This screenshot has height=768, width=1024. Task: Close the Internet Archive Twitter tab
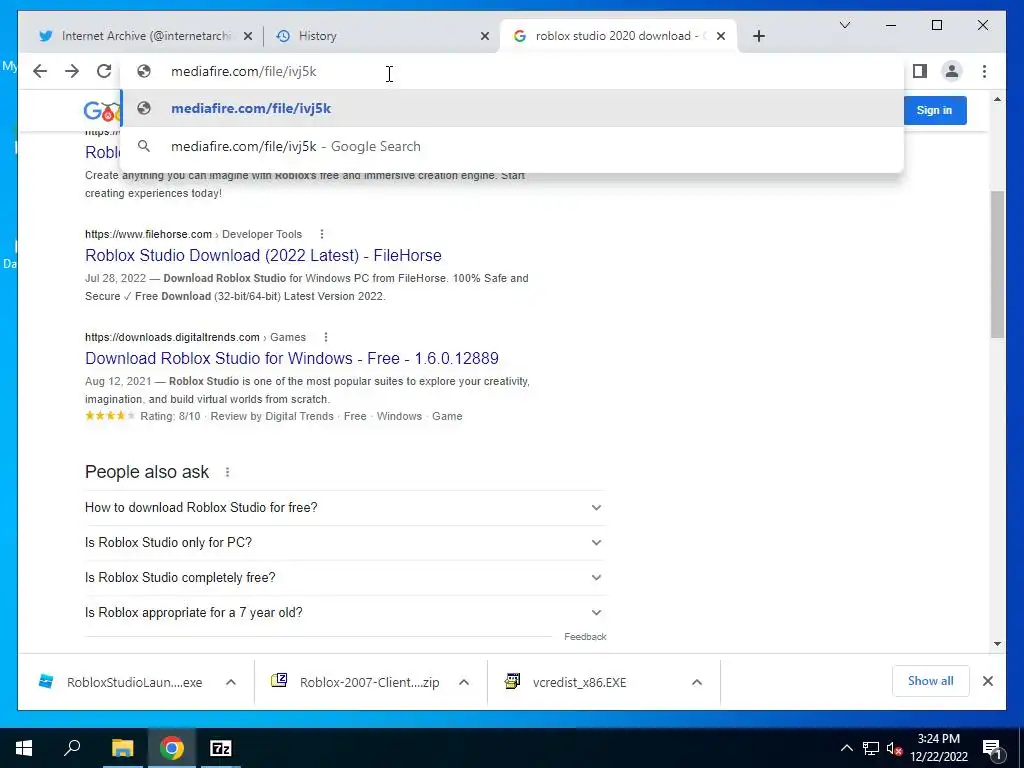pyautogui.click(x=248, y=36)
